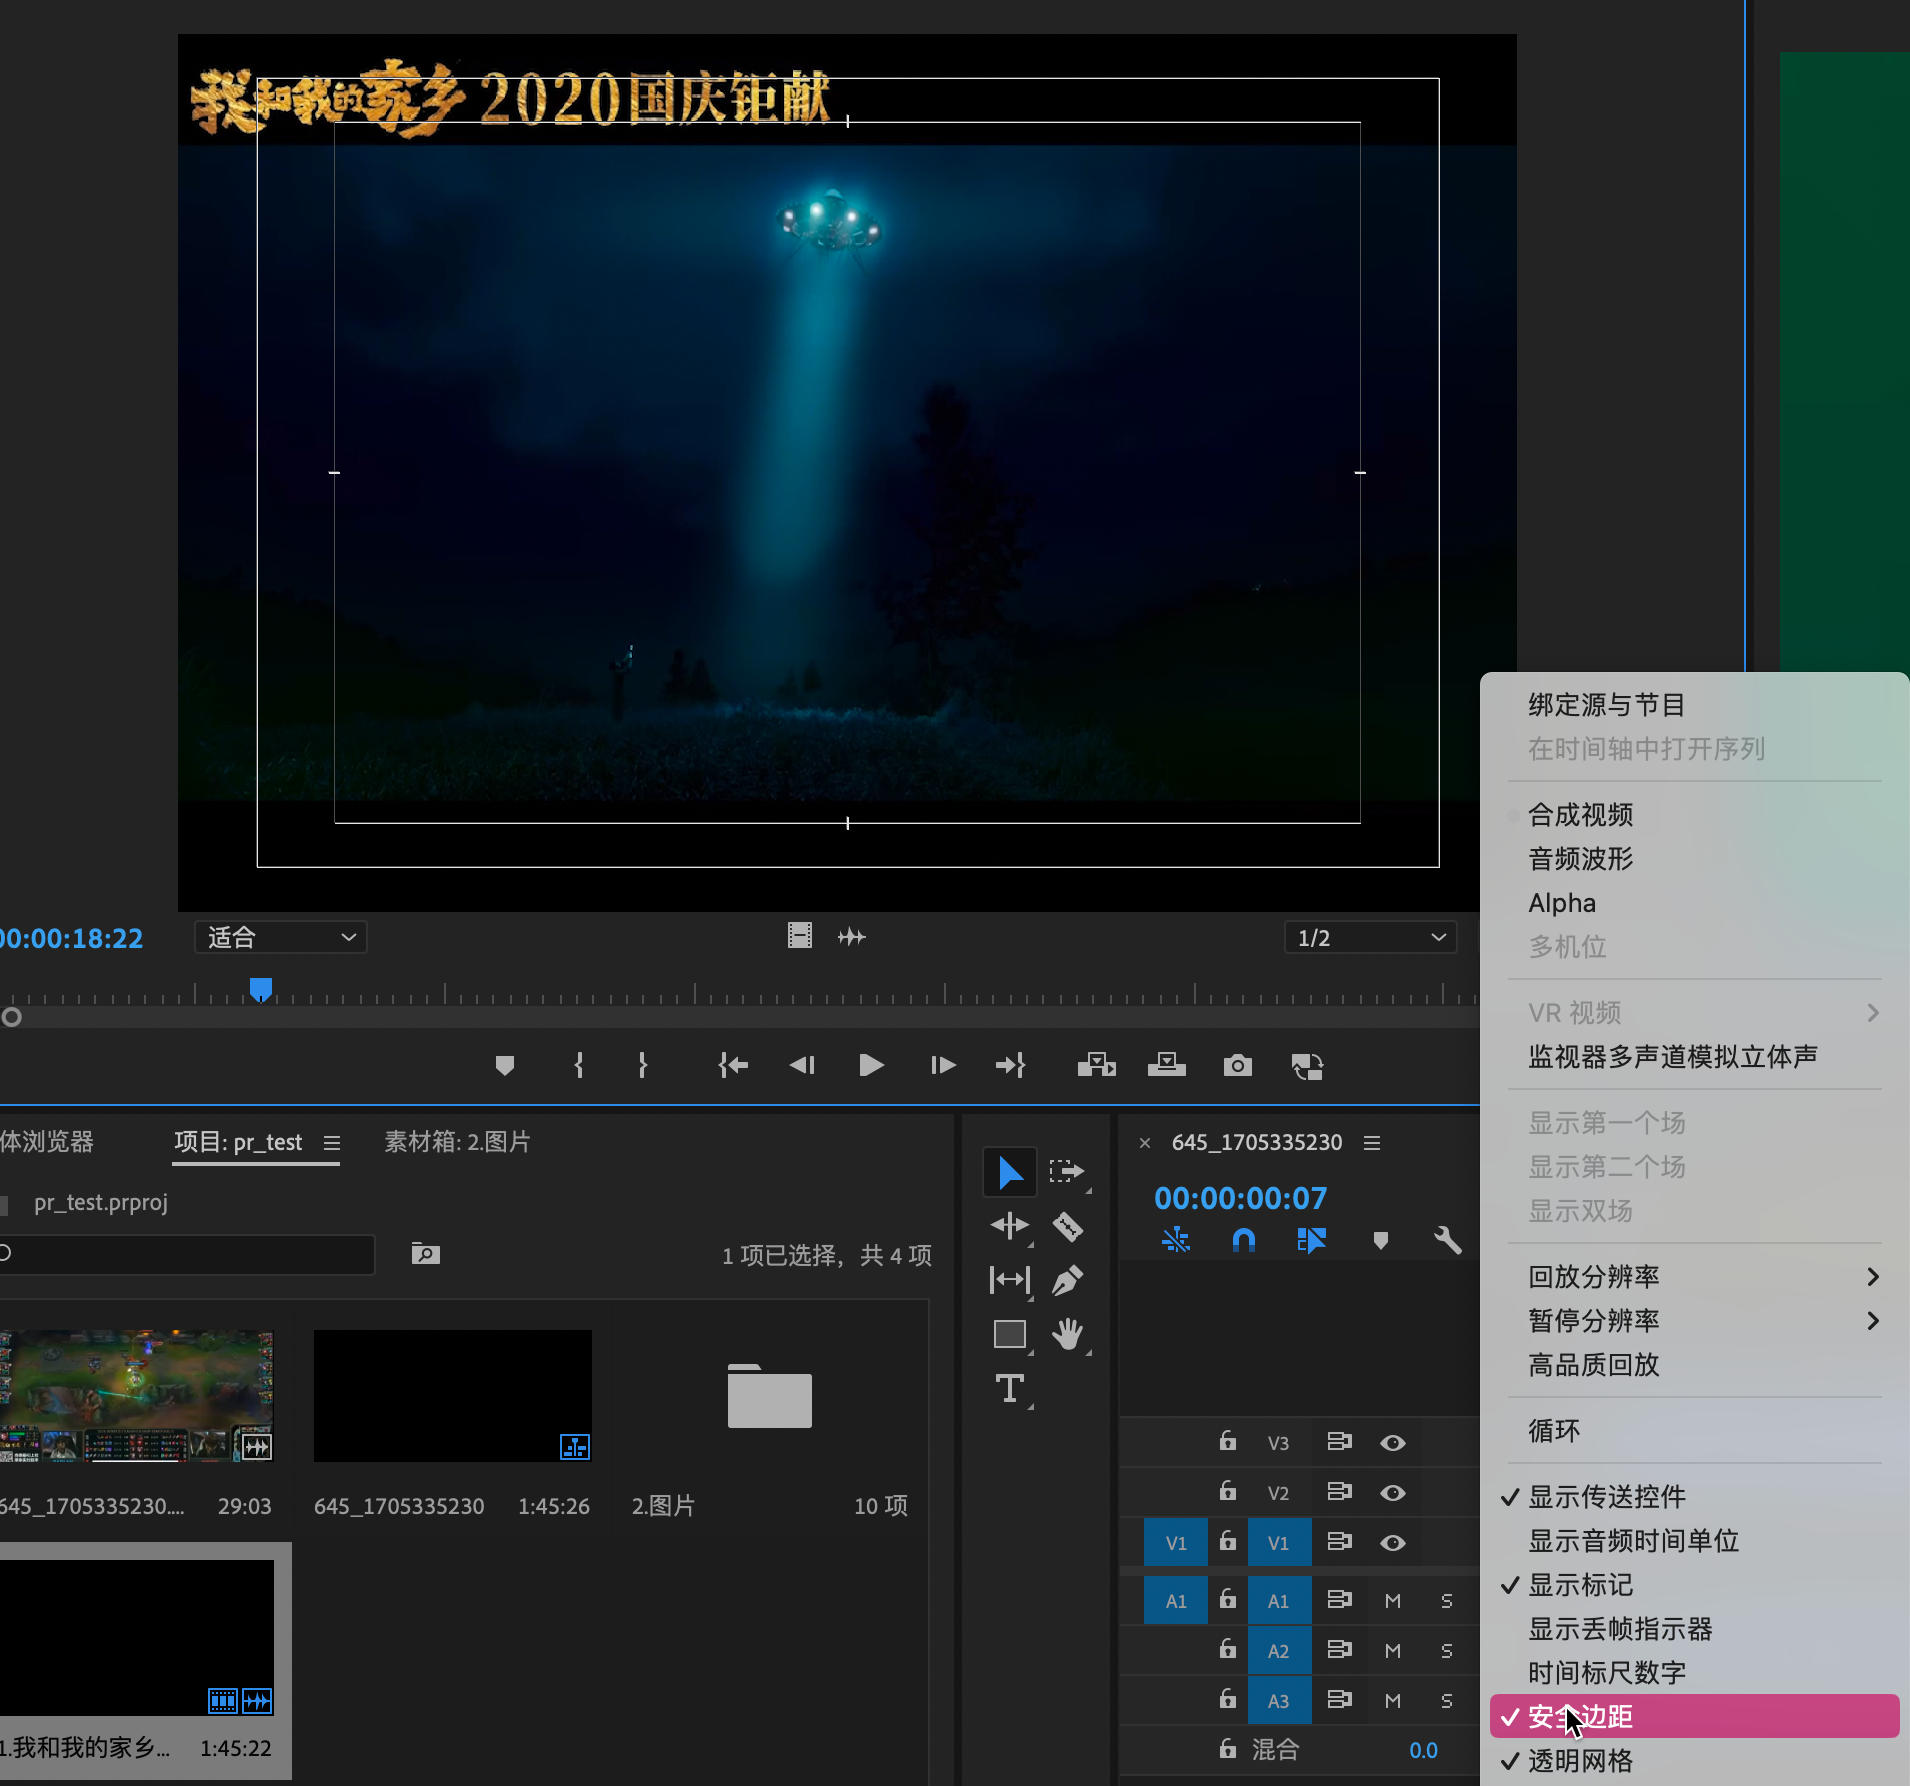Open project panel menu next to pr_test
This screenshot has width=1910, height=1786.
(332, 1143)
